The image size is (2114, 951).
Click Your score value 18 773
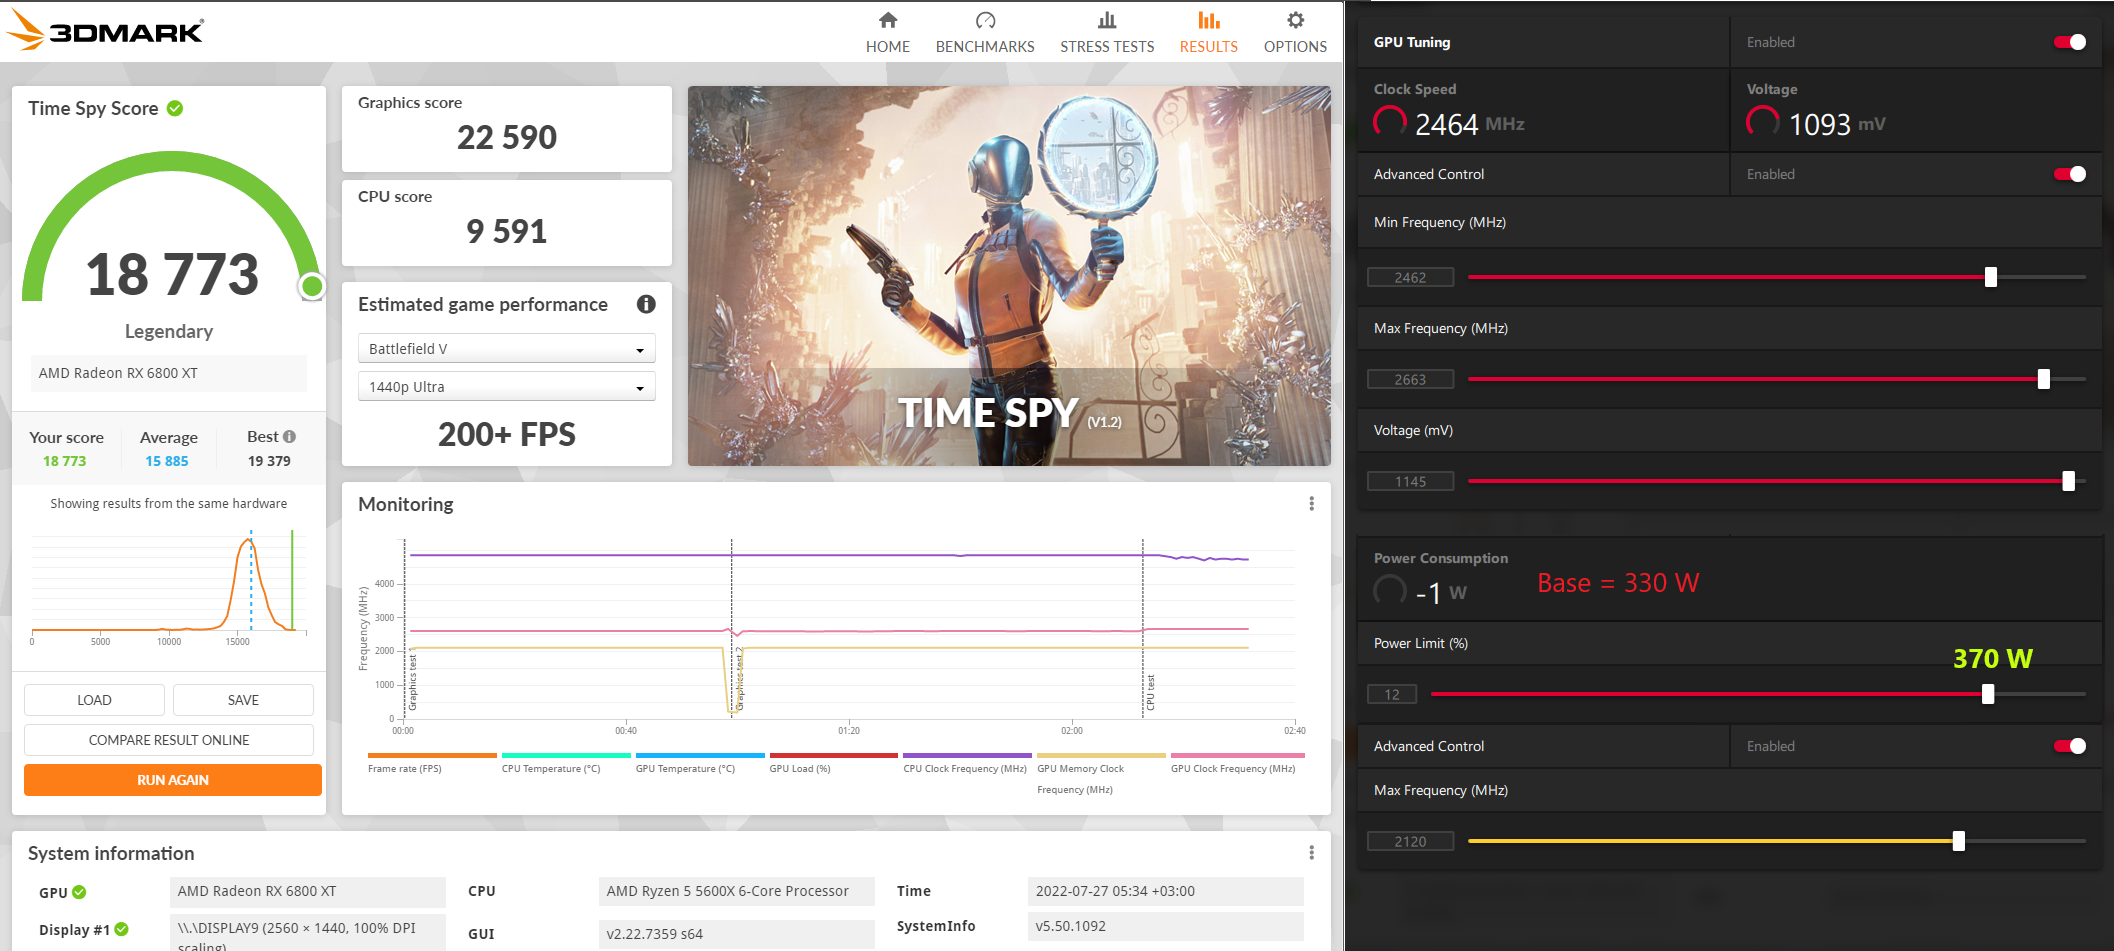coord(65,461)
